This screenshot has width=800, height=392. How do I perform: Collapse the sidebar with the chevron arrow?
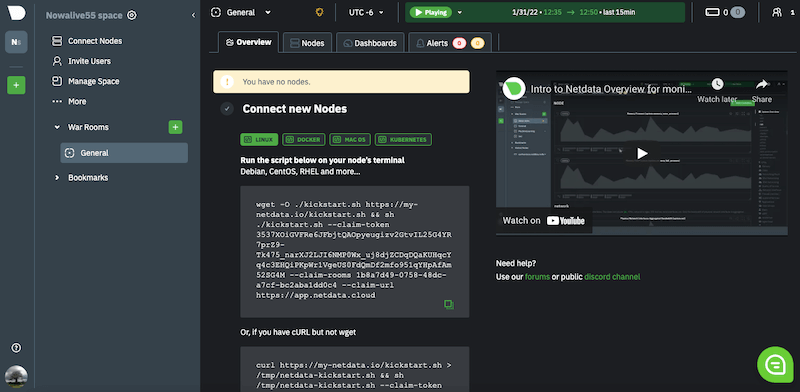pos(193,15)
